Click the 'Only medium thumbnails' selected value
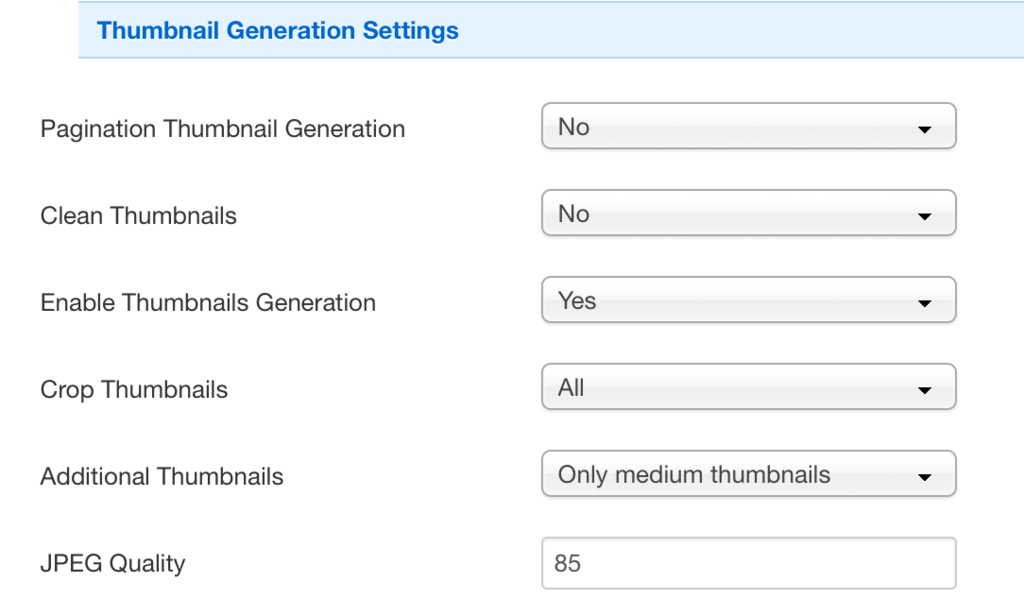The image size is (1024, 616). click(x=694, y=475)
